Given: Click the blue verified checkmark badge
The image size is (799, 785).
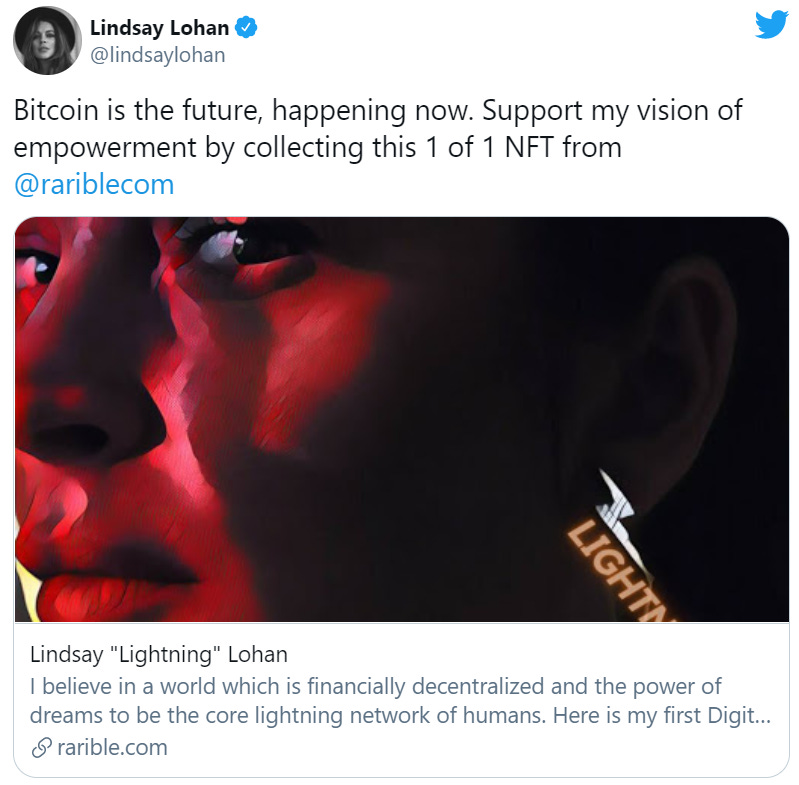Looking at the screenshot, I should (246, 28).
